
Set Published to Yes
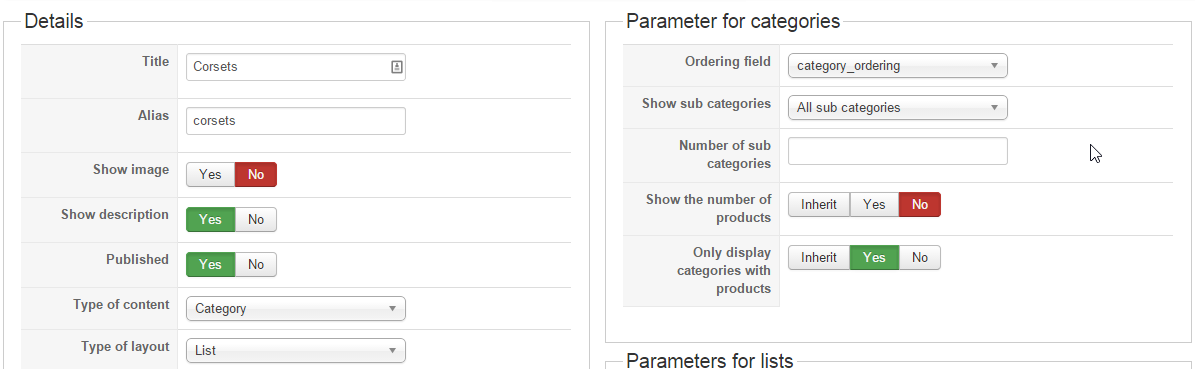(x=210, y=265)
